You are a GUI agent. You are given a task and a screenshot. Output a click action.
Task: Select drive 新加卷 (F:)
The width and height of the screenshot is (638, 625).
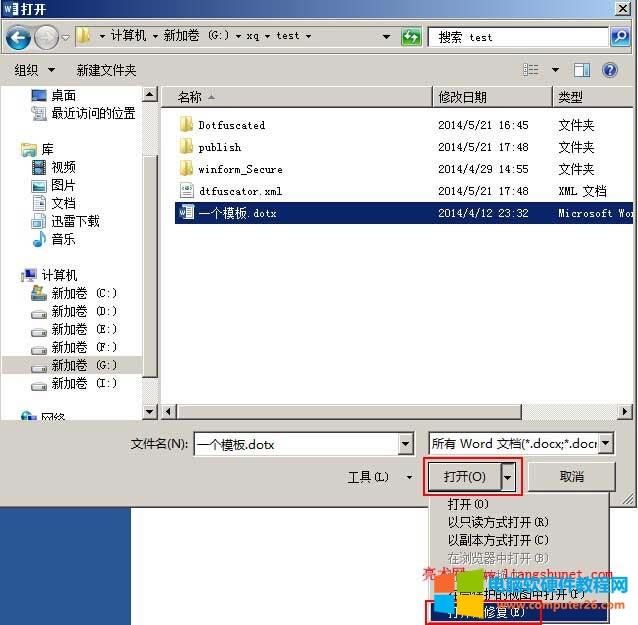(74, 347)
